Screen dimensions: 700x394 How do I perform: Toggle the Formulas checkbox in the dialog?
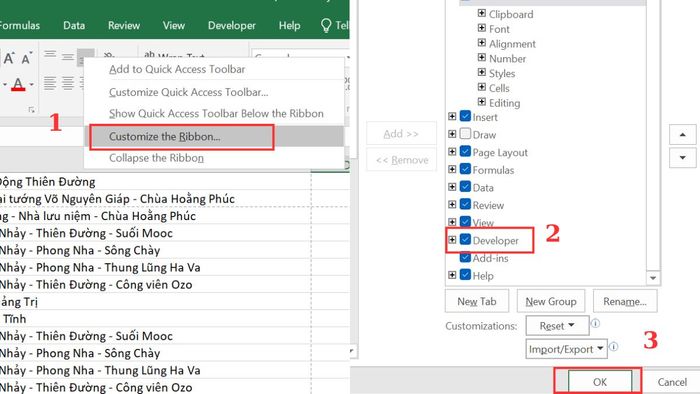pos(465,169)
